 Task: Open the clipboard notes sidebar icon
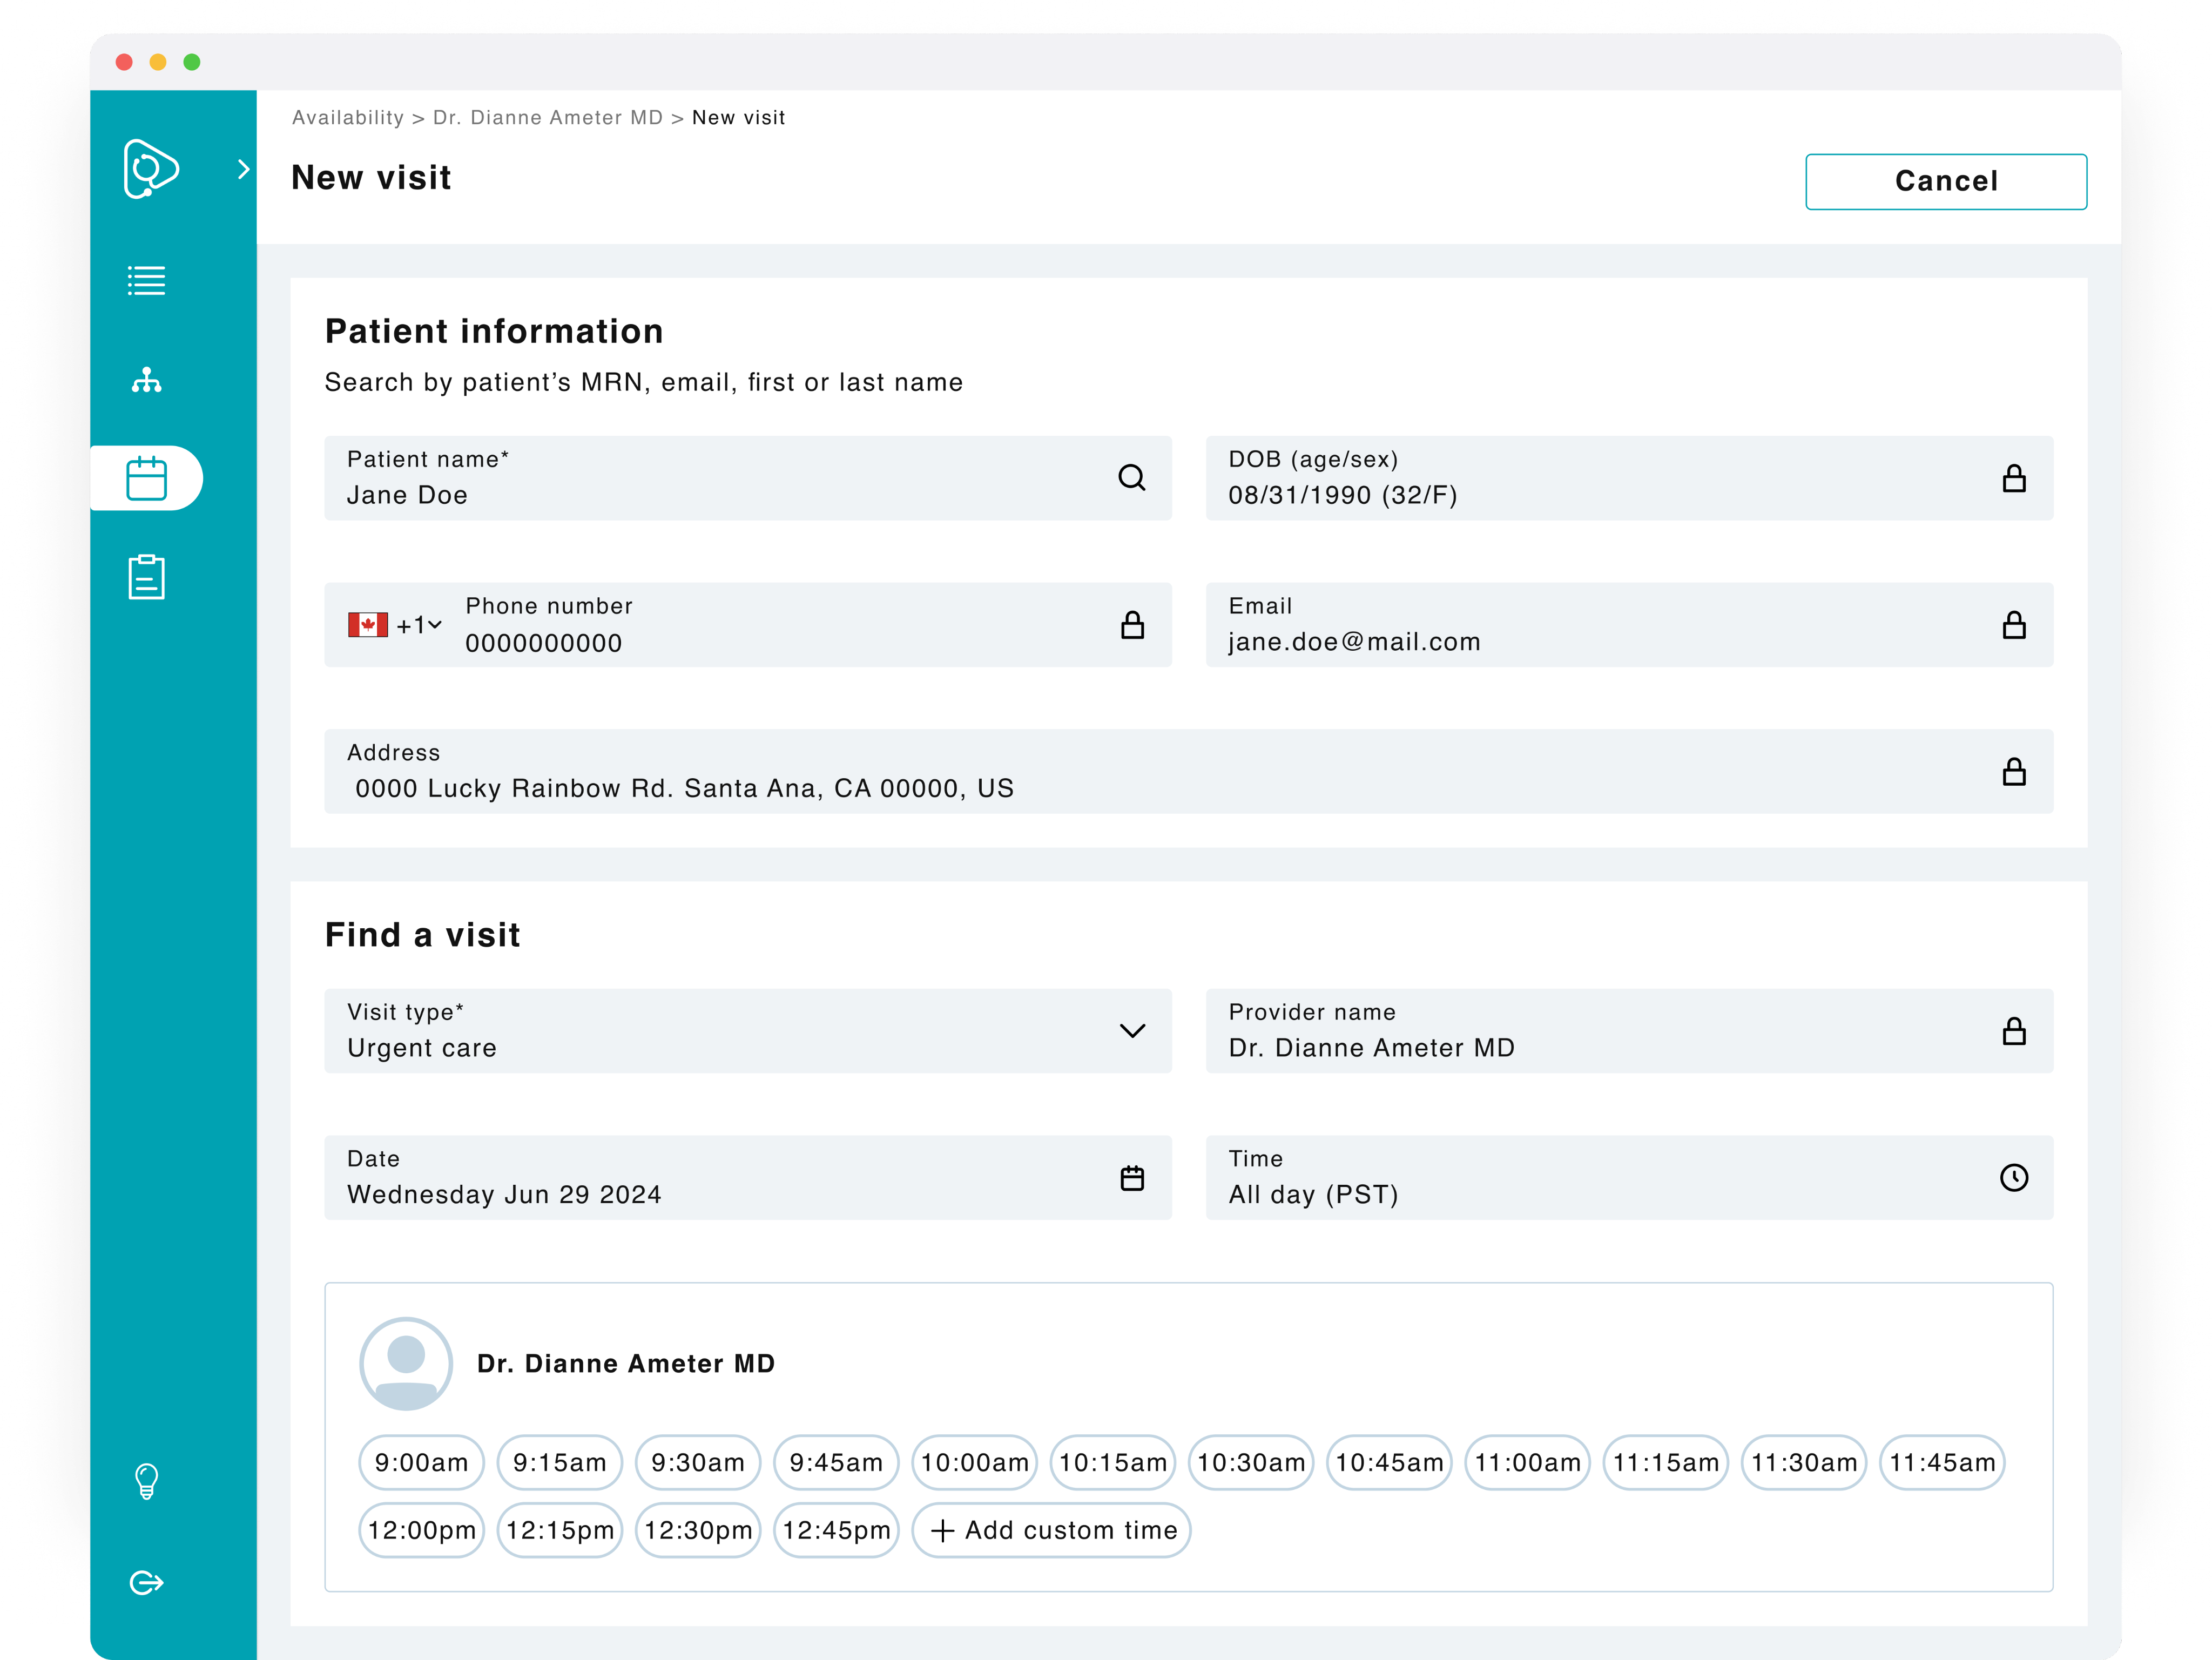pos(147,575)
